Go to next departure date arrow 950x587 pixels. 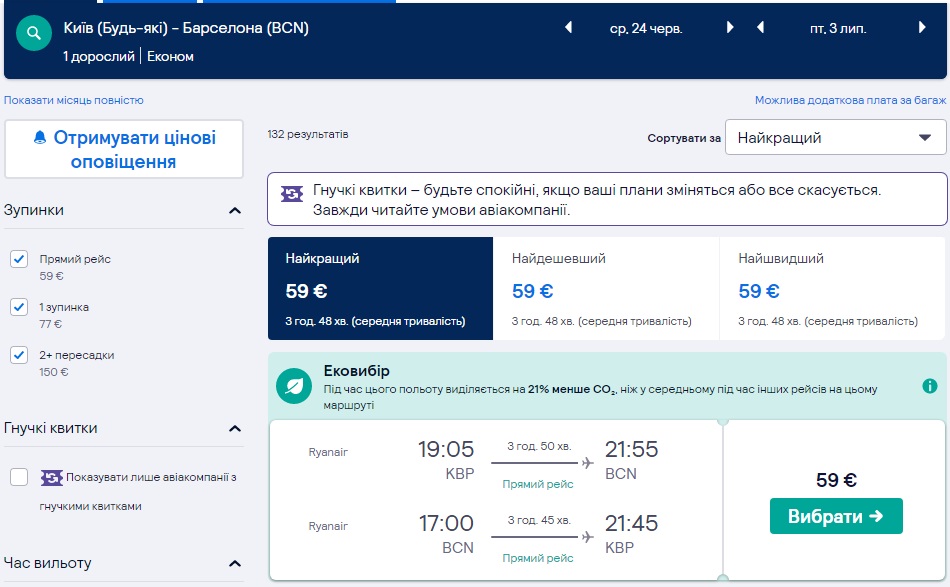(x=730, y=28)
